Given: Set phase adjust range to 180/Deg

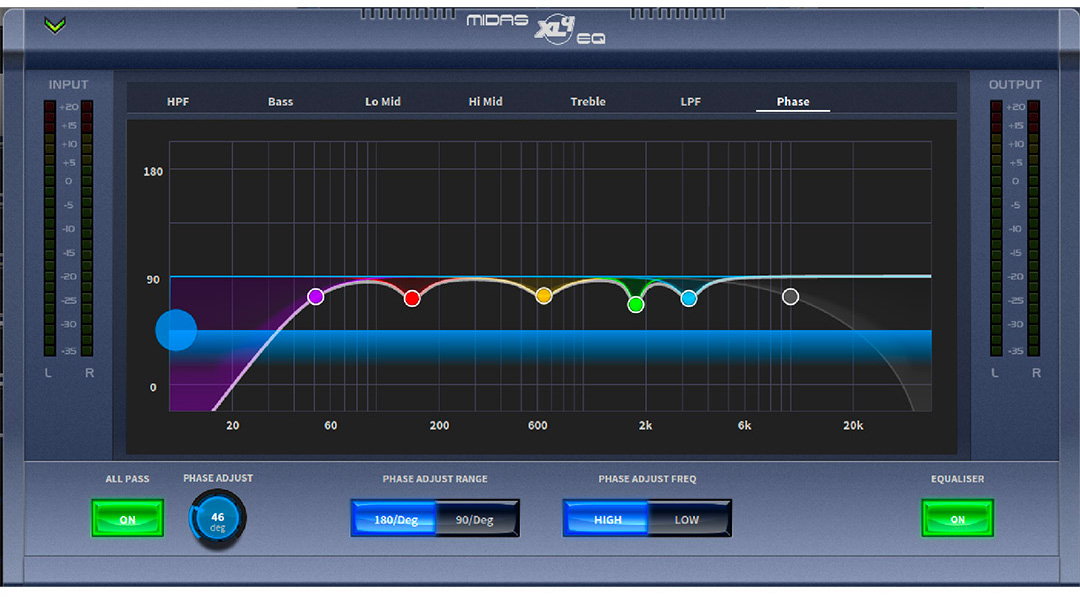Looking at the screenshot, I should click(393, 519).
